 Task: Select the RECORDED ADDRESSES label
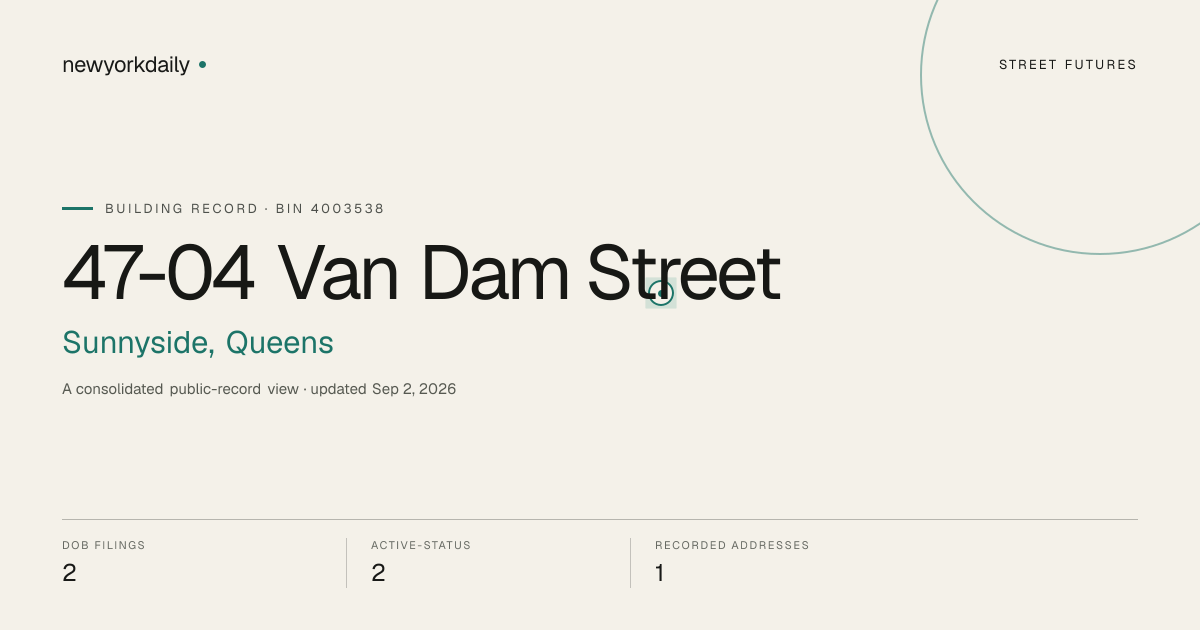click(732, 546)
